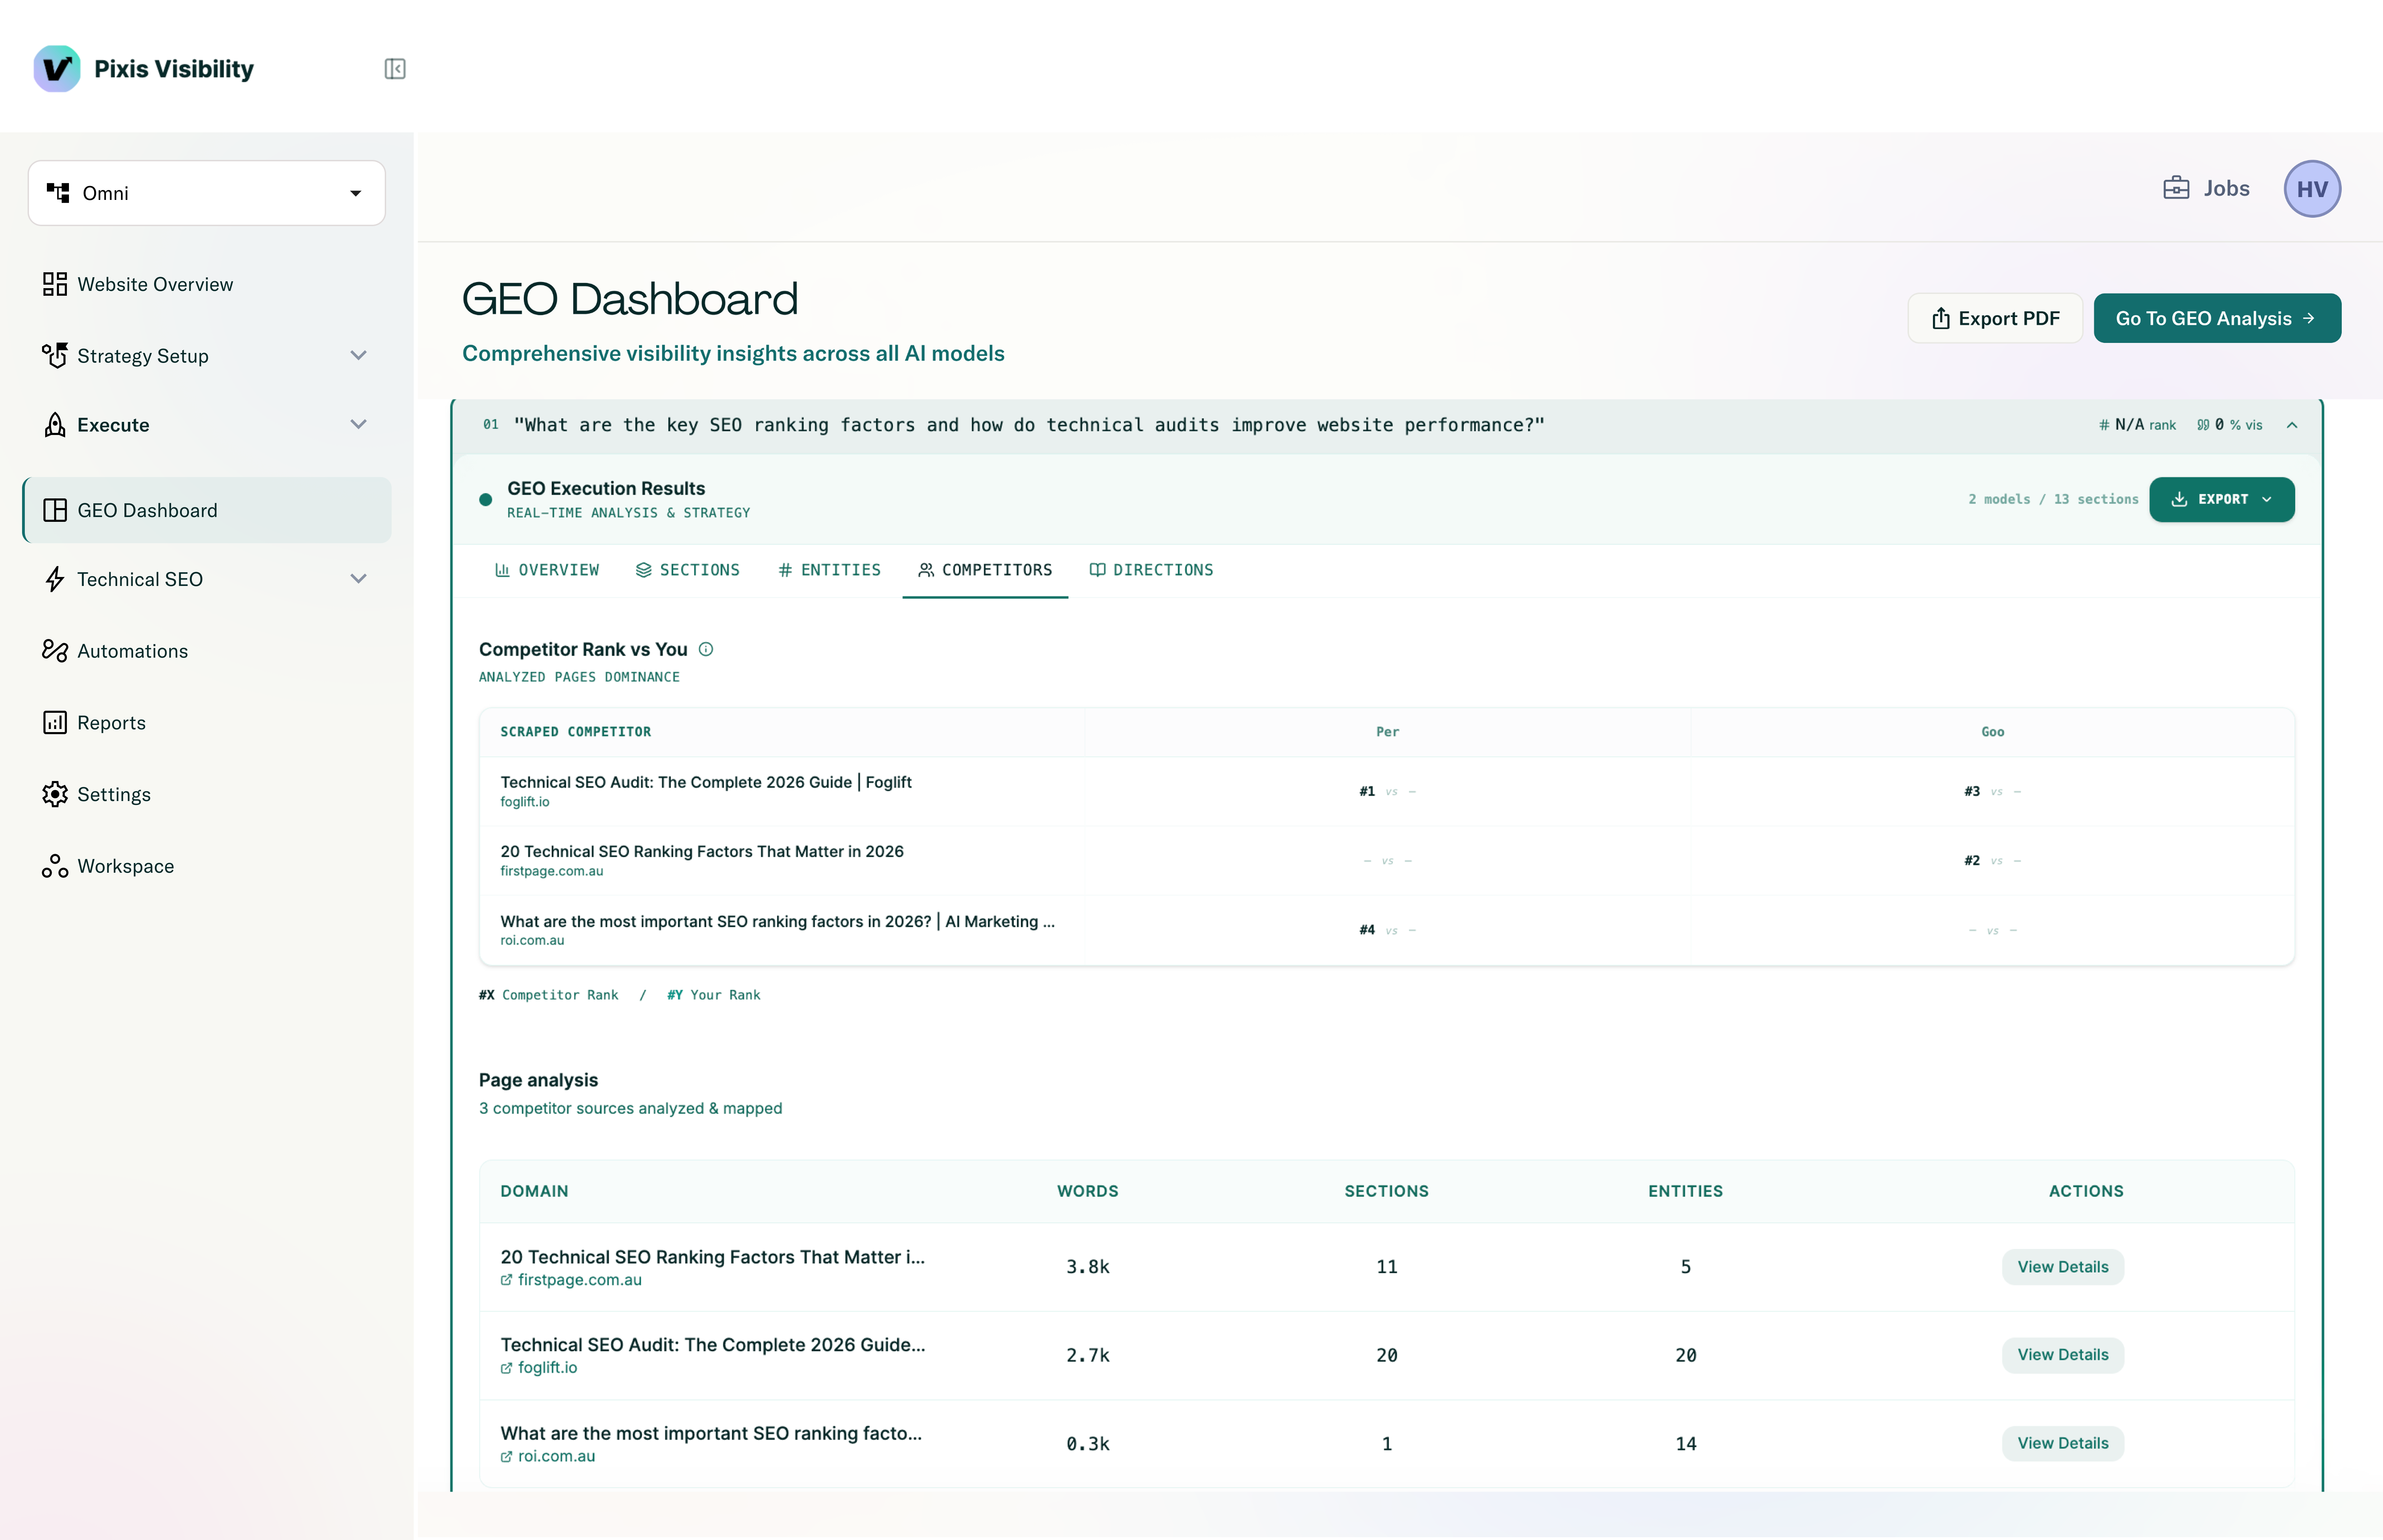Screen dimensions: 2383x1540
Task: Click the Pixis Visibility logo
Action: 57,69
